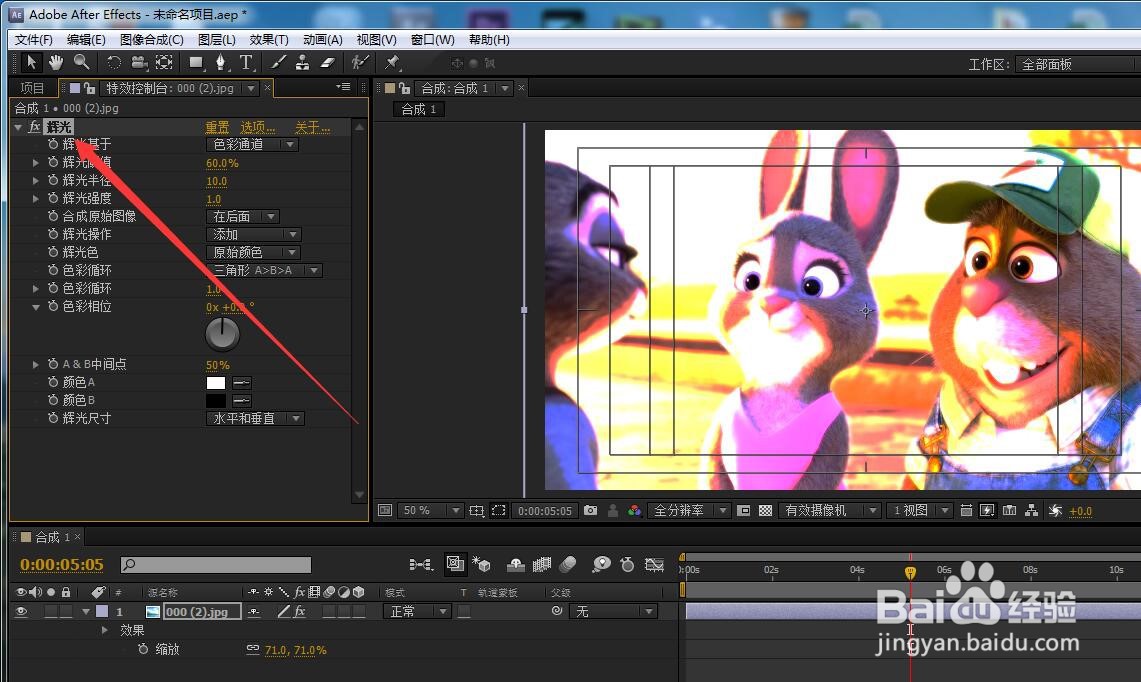Select the Selection arrow tool
The height and width of the screenshot is (682, 1141).
(x=31, y=63)
